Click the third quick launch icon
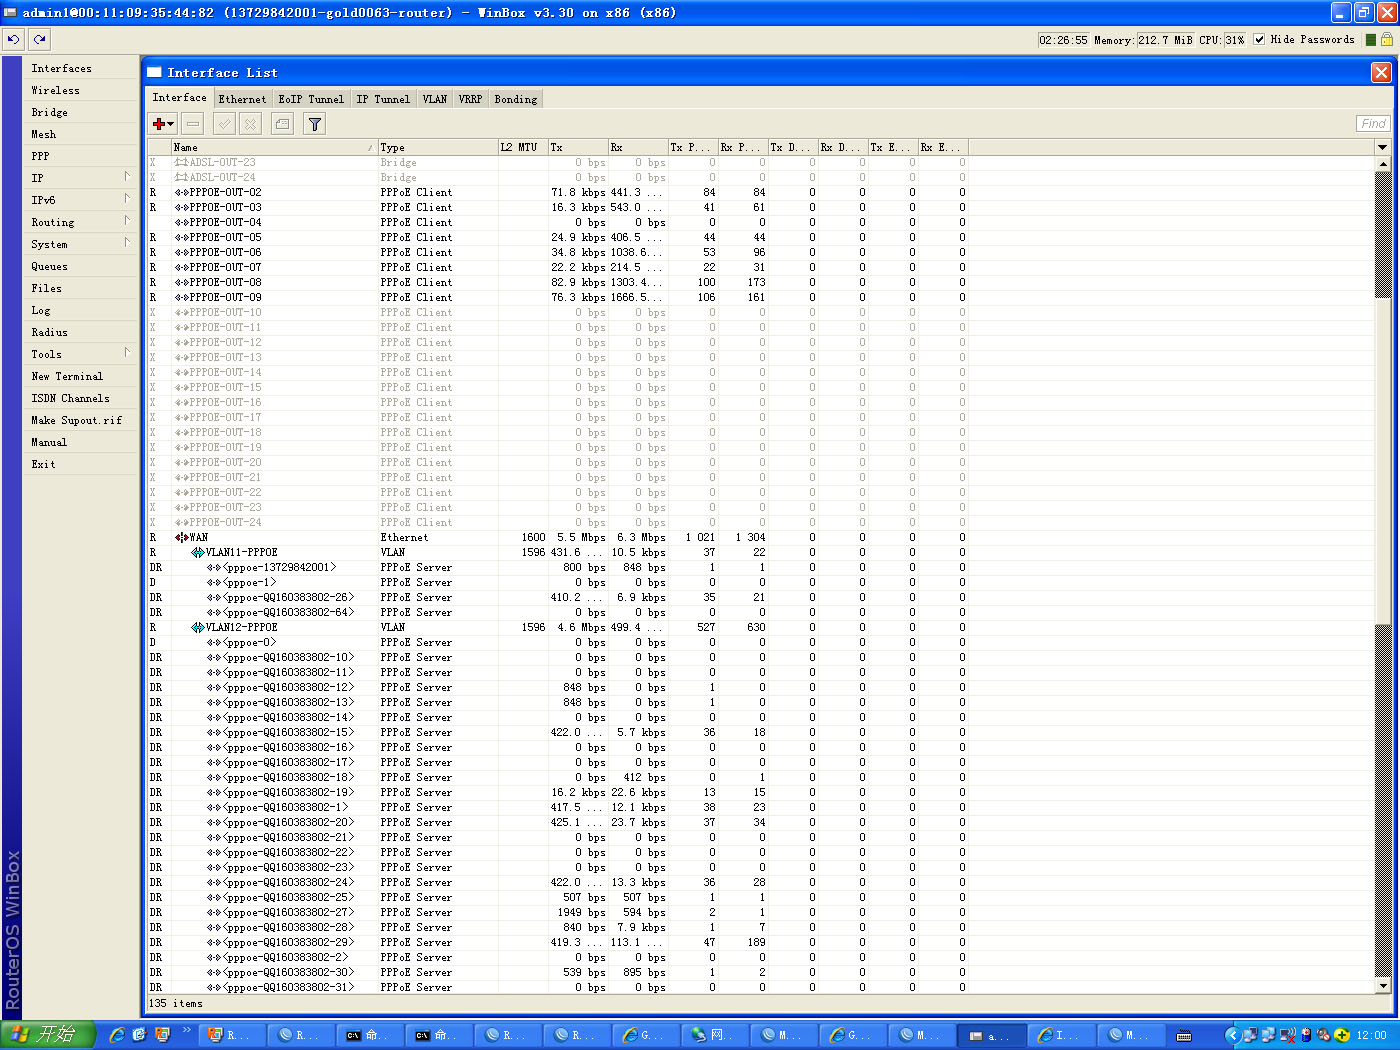This screenshot has height=1050, width=1400. coord(162,1035)
